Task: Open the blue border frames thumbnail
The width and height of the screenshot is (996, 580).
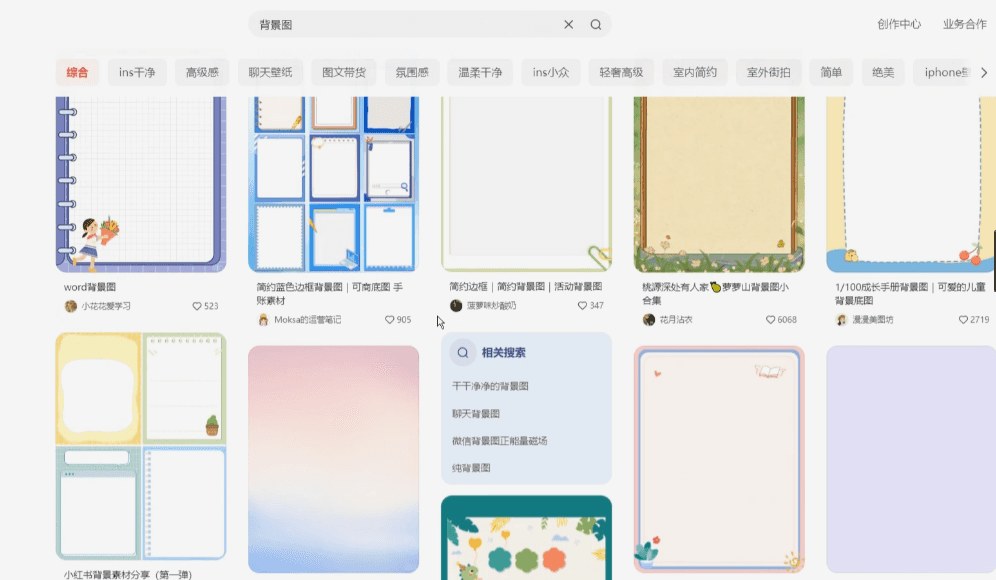Action: click(333, 184)
